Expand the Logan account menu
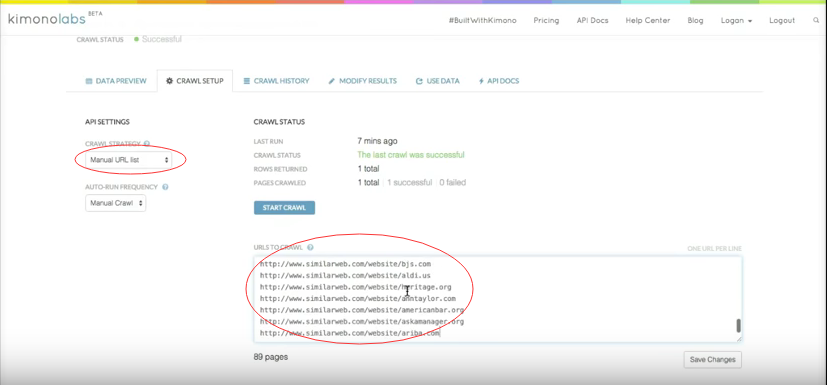The image size is (827, 385). 736,21
